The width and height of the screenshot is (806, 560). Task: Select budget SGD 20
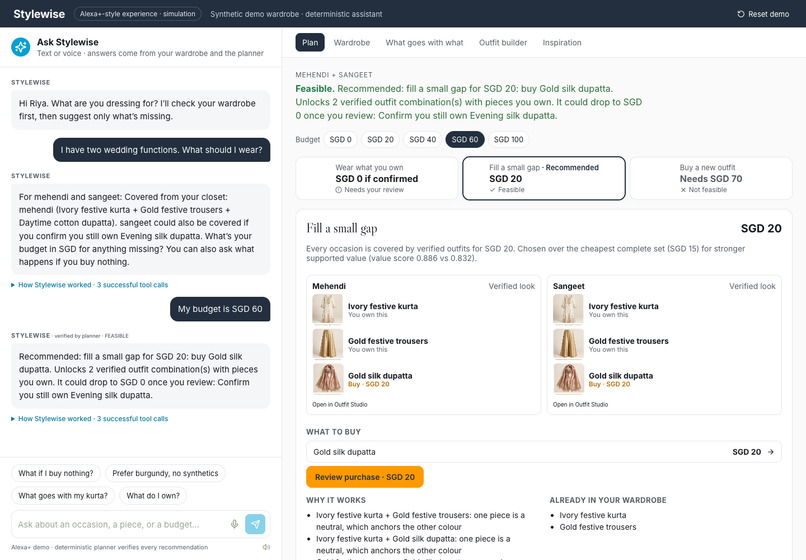[380, 139]
